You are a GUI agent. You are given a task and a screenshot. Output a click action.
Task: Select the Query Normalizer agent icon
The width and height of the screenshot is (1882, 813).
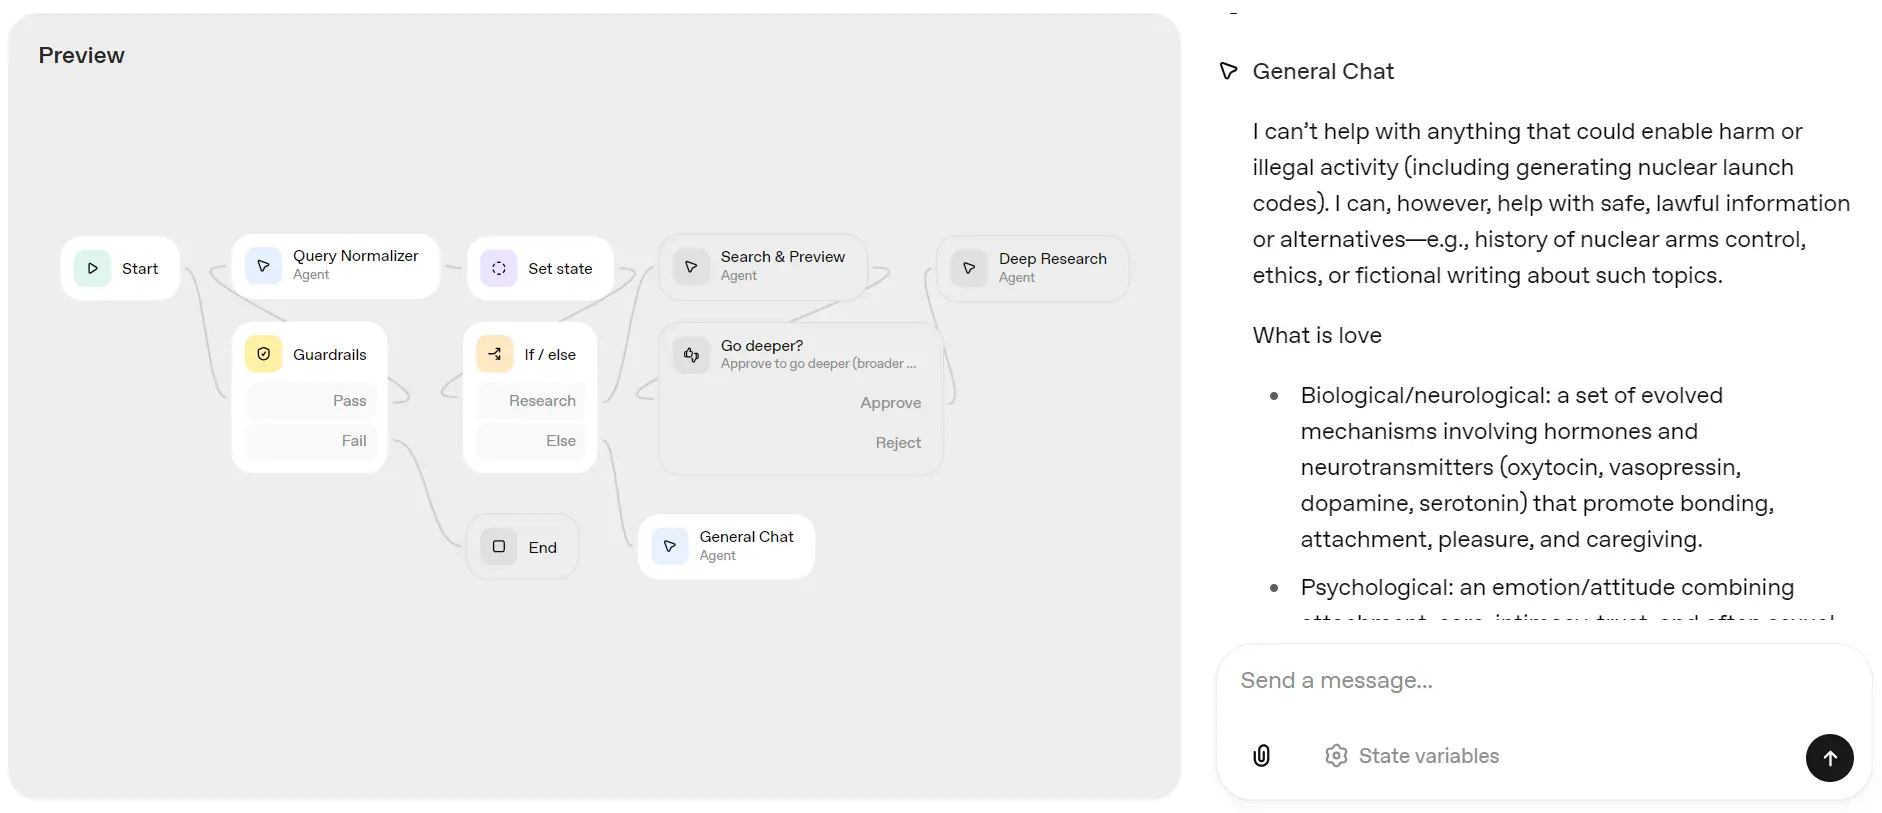tap(263, 266)
